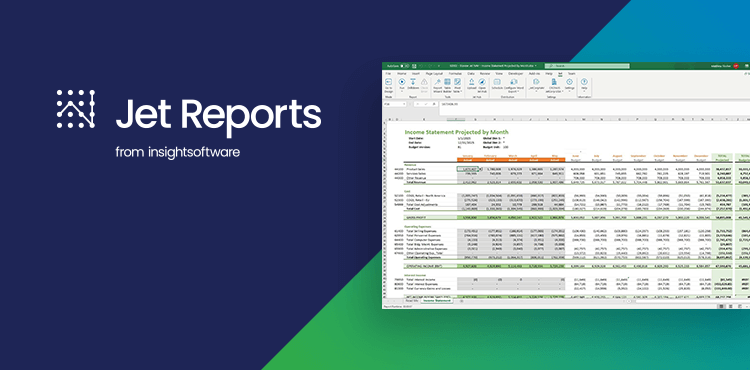Click the 'Operating Expenses' section heading

(x=418, y=227)
